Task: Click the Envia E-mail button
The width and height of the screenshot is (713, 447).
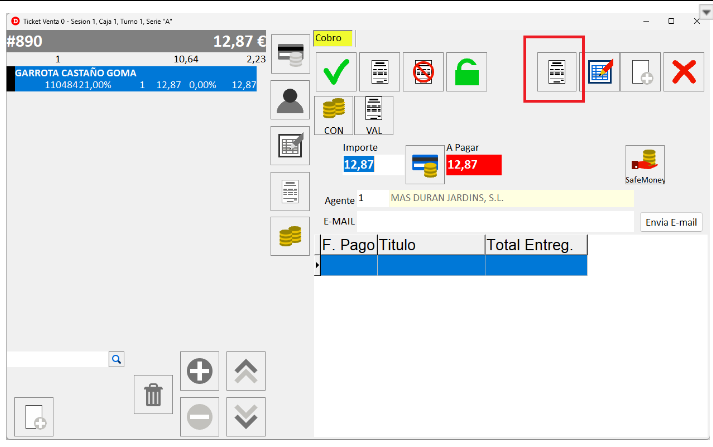Action: pyautogui.click(x=671, y=222)
